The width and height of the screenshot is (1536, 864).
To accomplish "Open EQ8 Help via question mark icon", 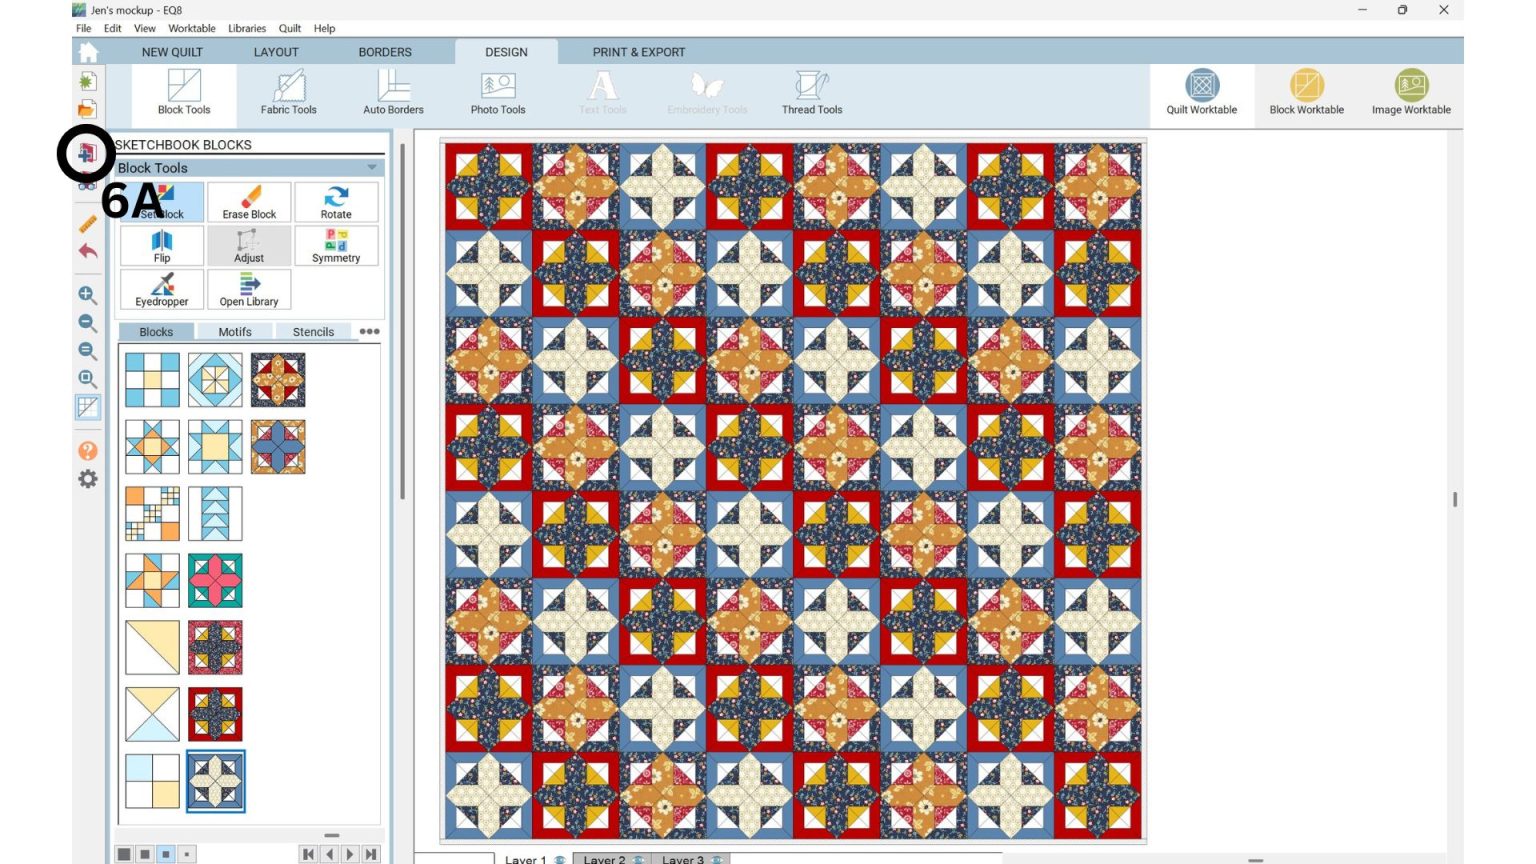I will click(x=88, y=451).
